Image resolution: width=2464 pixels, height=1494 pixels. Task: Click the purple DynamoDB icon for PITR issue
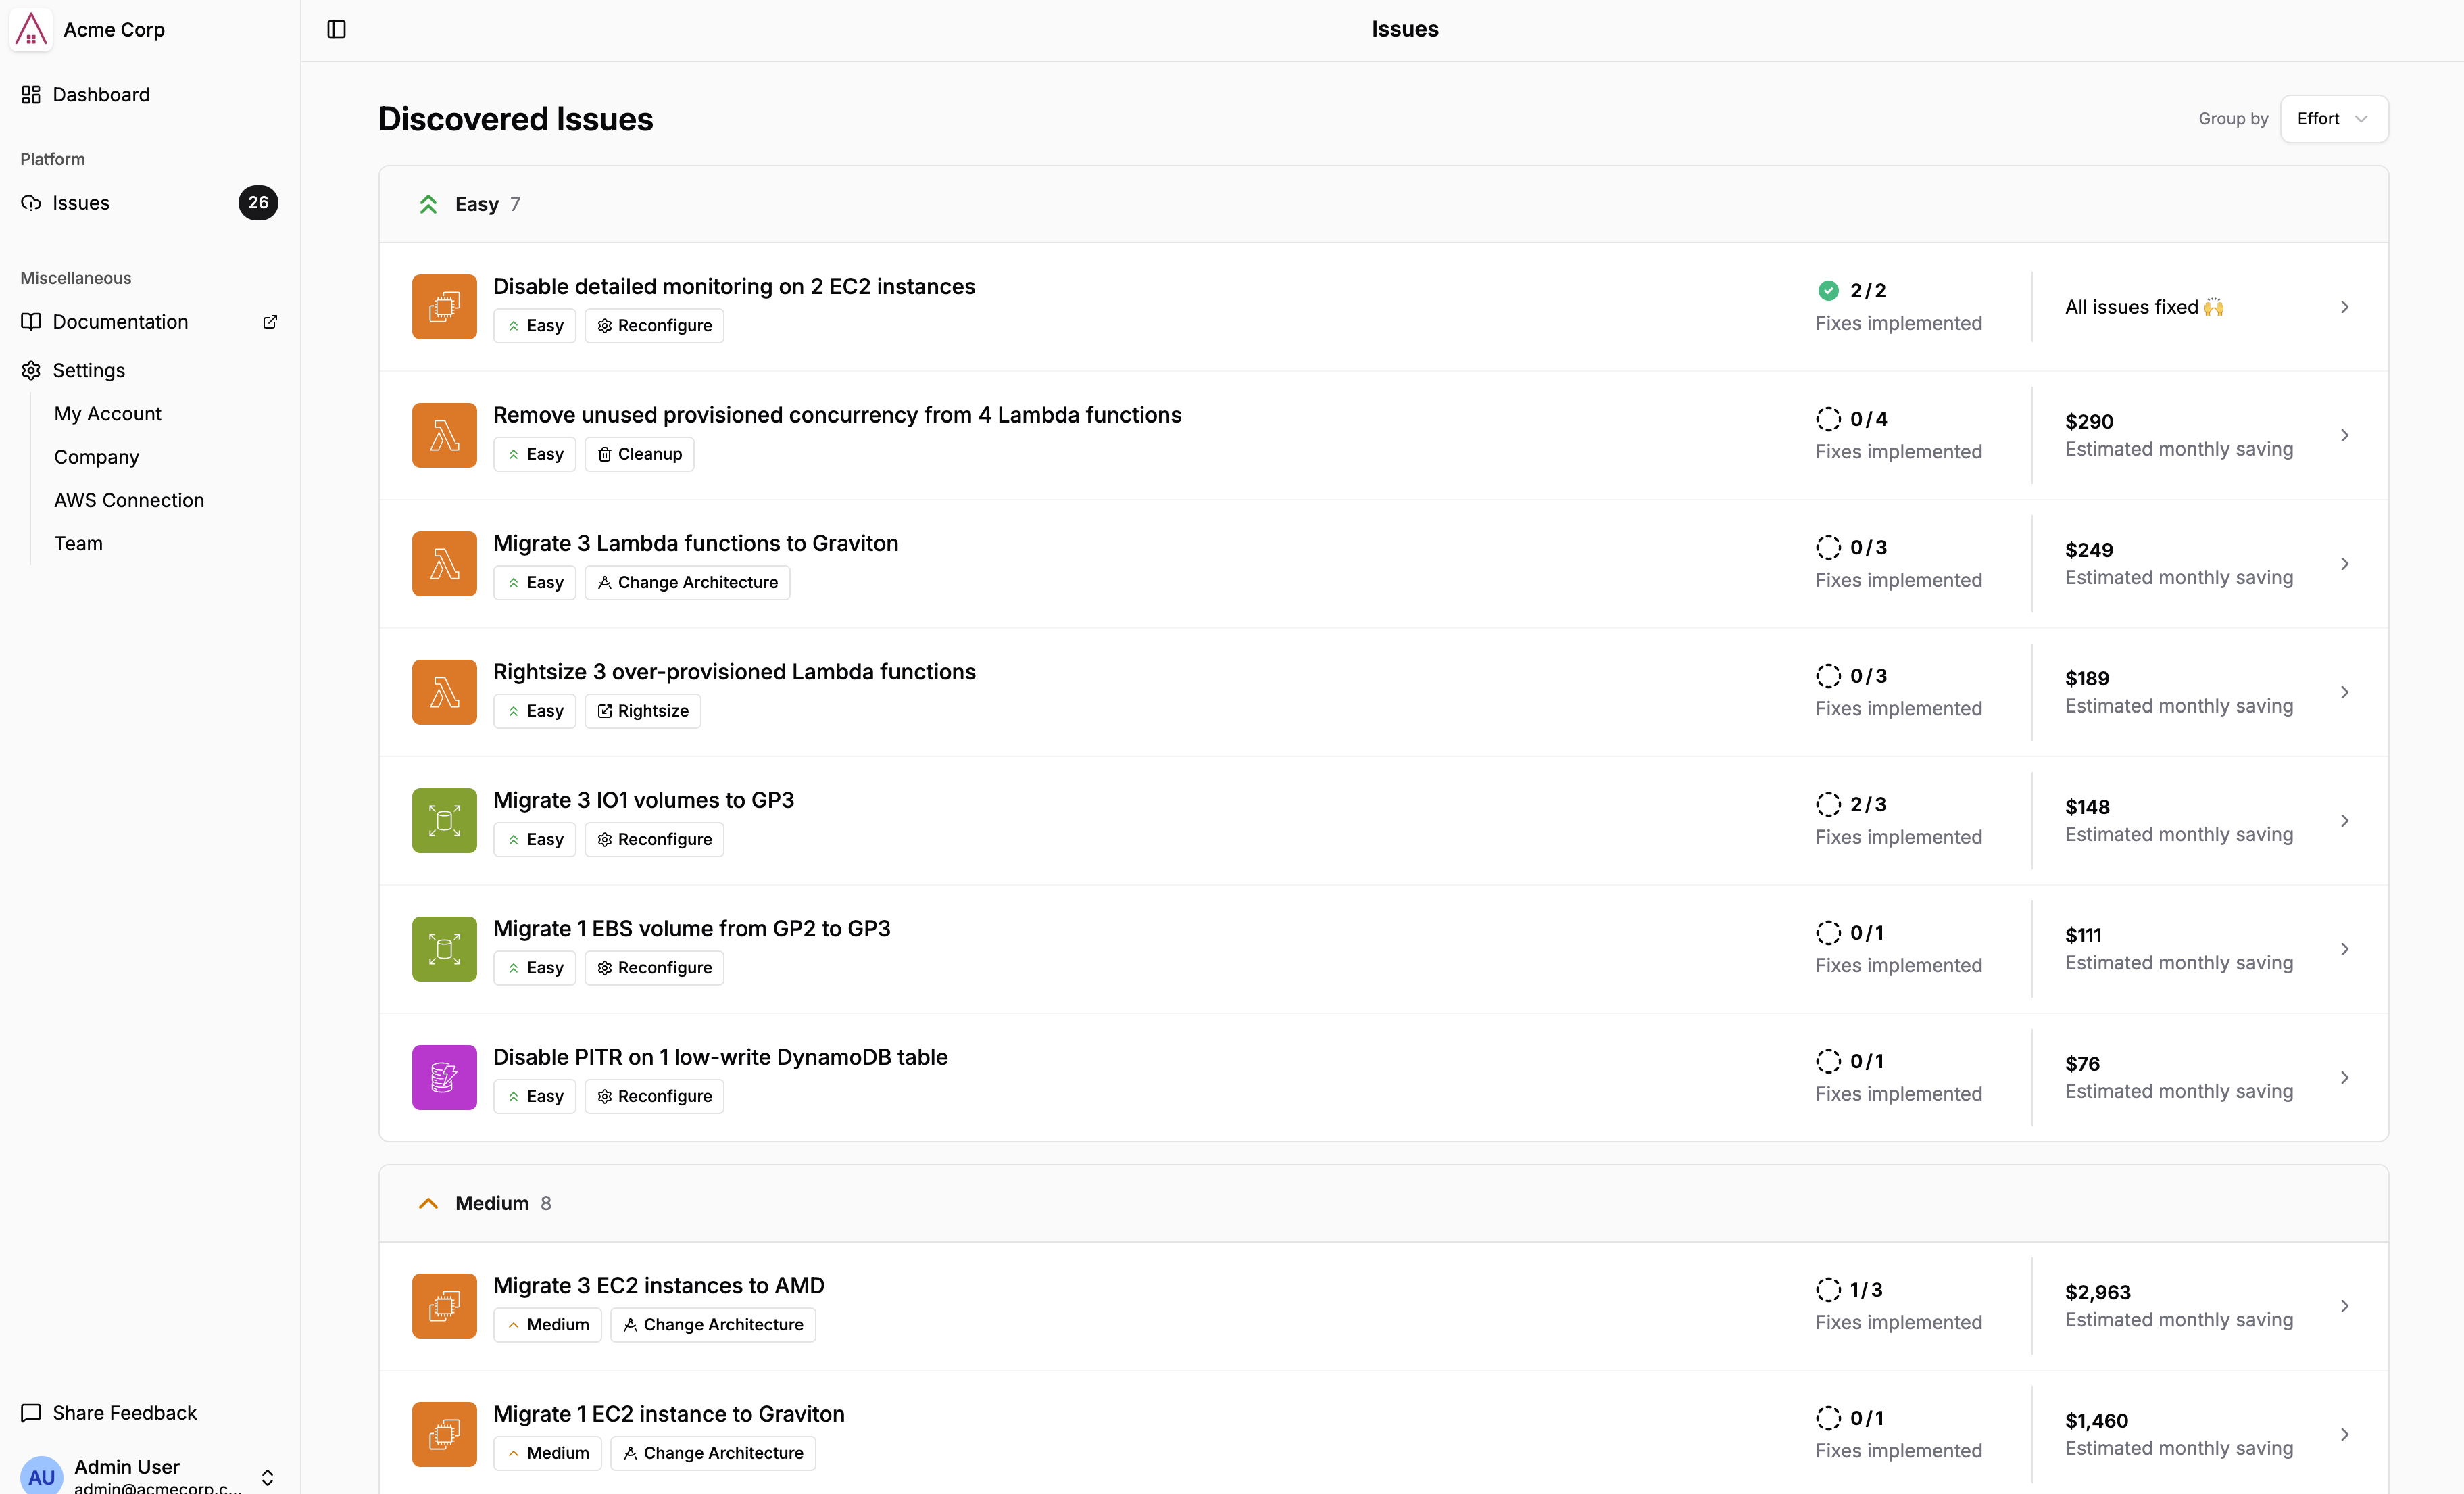pos(444,1078)
